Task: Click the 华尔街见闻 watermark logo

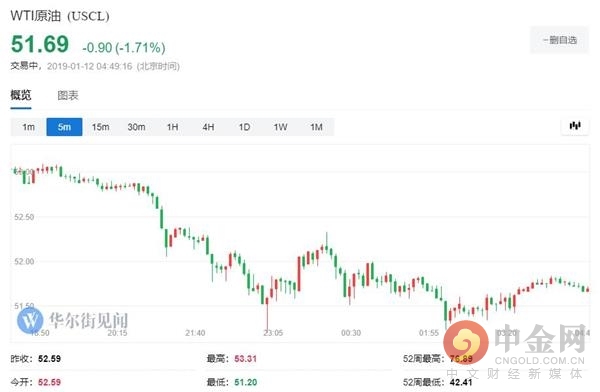Action: click(73, 320)
